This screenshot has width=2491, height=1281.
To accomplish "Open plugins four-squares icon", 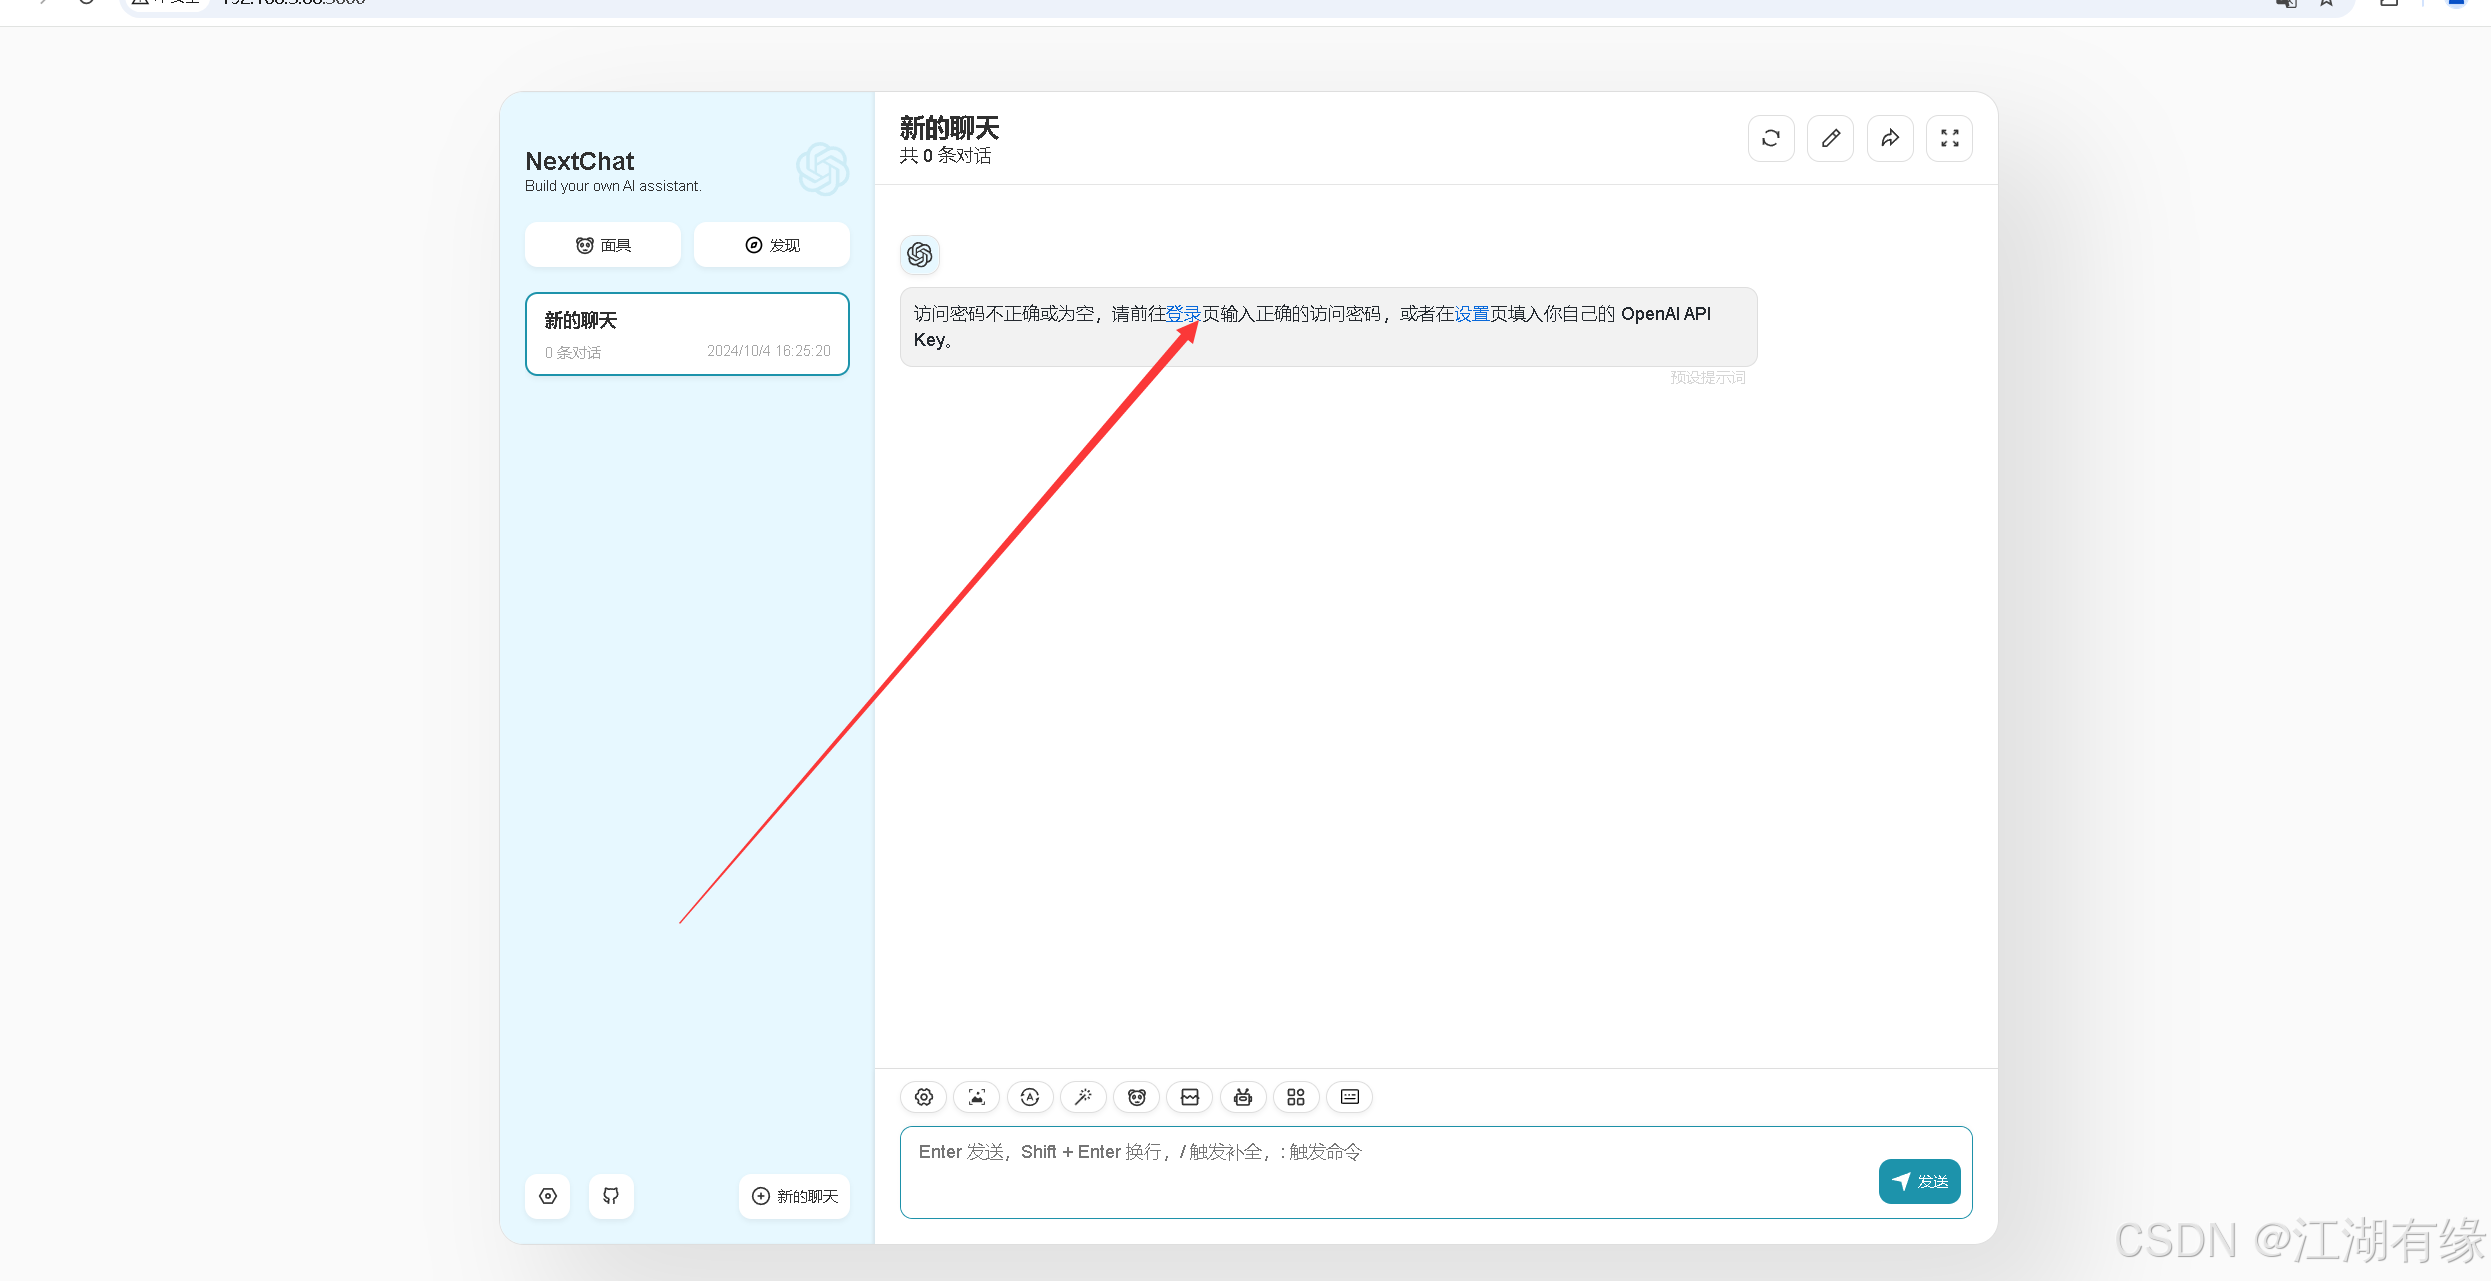I will point(1296,1097).
